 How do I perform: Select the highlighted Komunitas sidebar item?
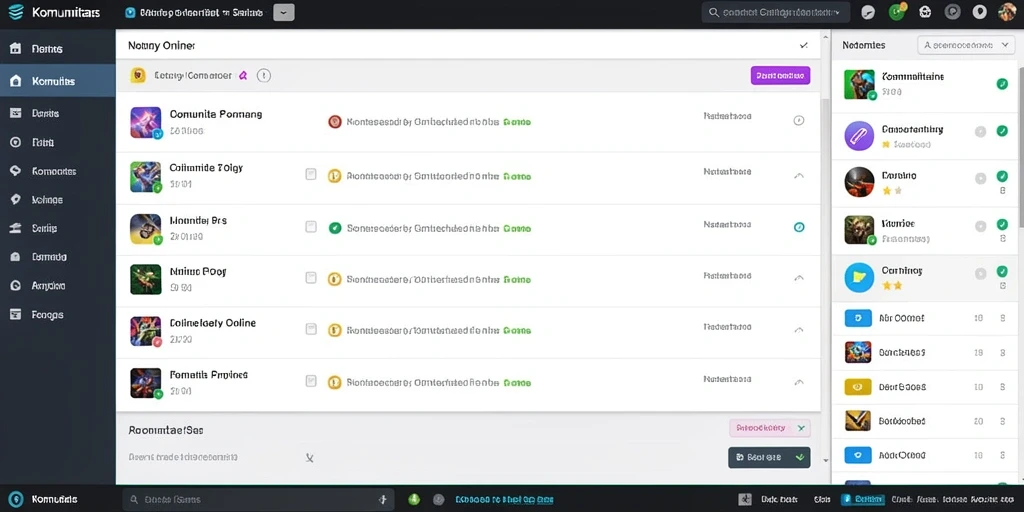(x=57, y=82)
